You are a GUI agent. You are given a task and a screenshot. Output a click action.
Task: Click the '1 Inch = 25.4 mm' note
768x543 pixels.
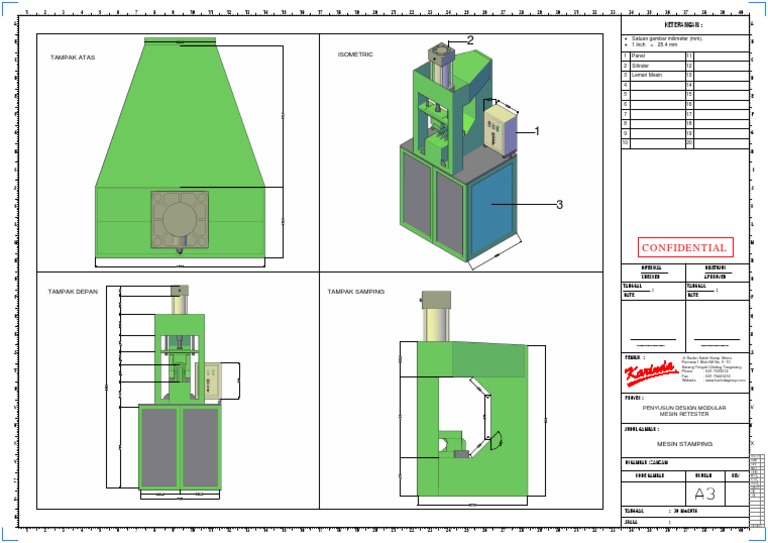pos(654,44)
